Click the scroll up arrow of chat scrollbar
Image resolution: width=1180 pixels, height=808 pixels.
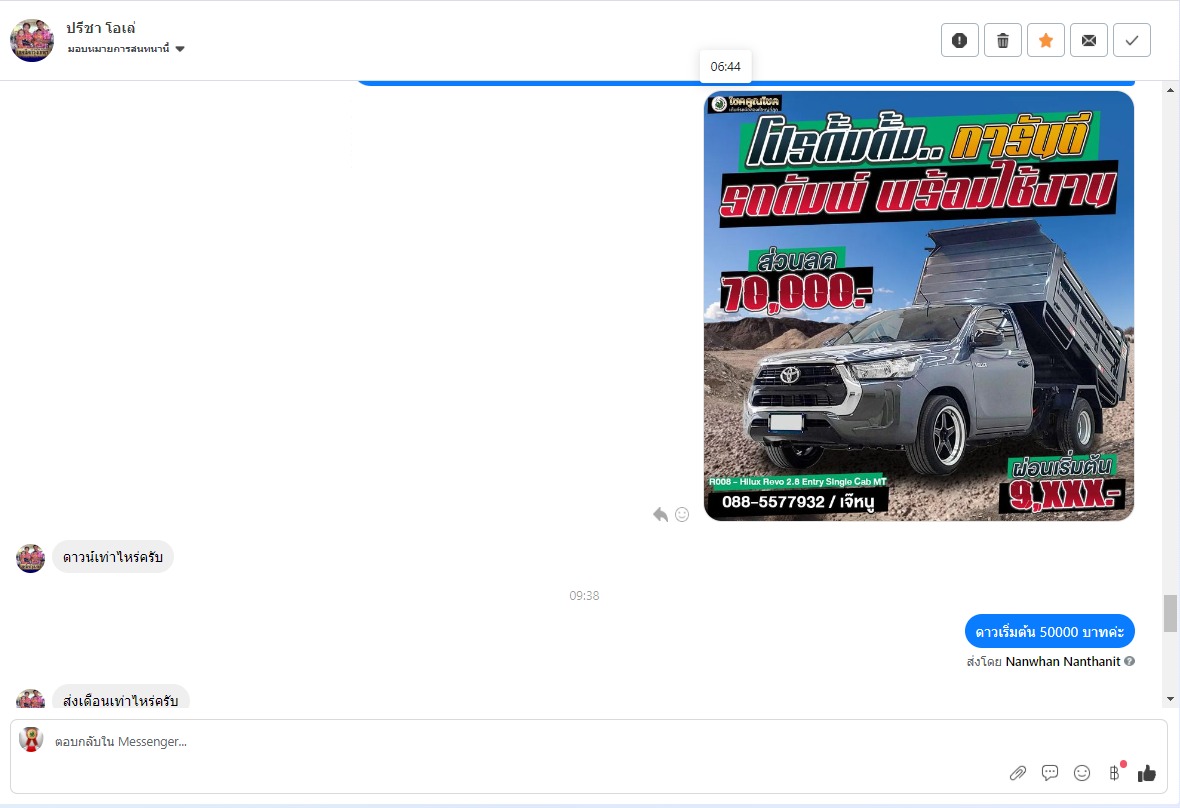[x=1170, y=91]
